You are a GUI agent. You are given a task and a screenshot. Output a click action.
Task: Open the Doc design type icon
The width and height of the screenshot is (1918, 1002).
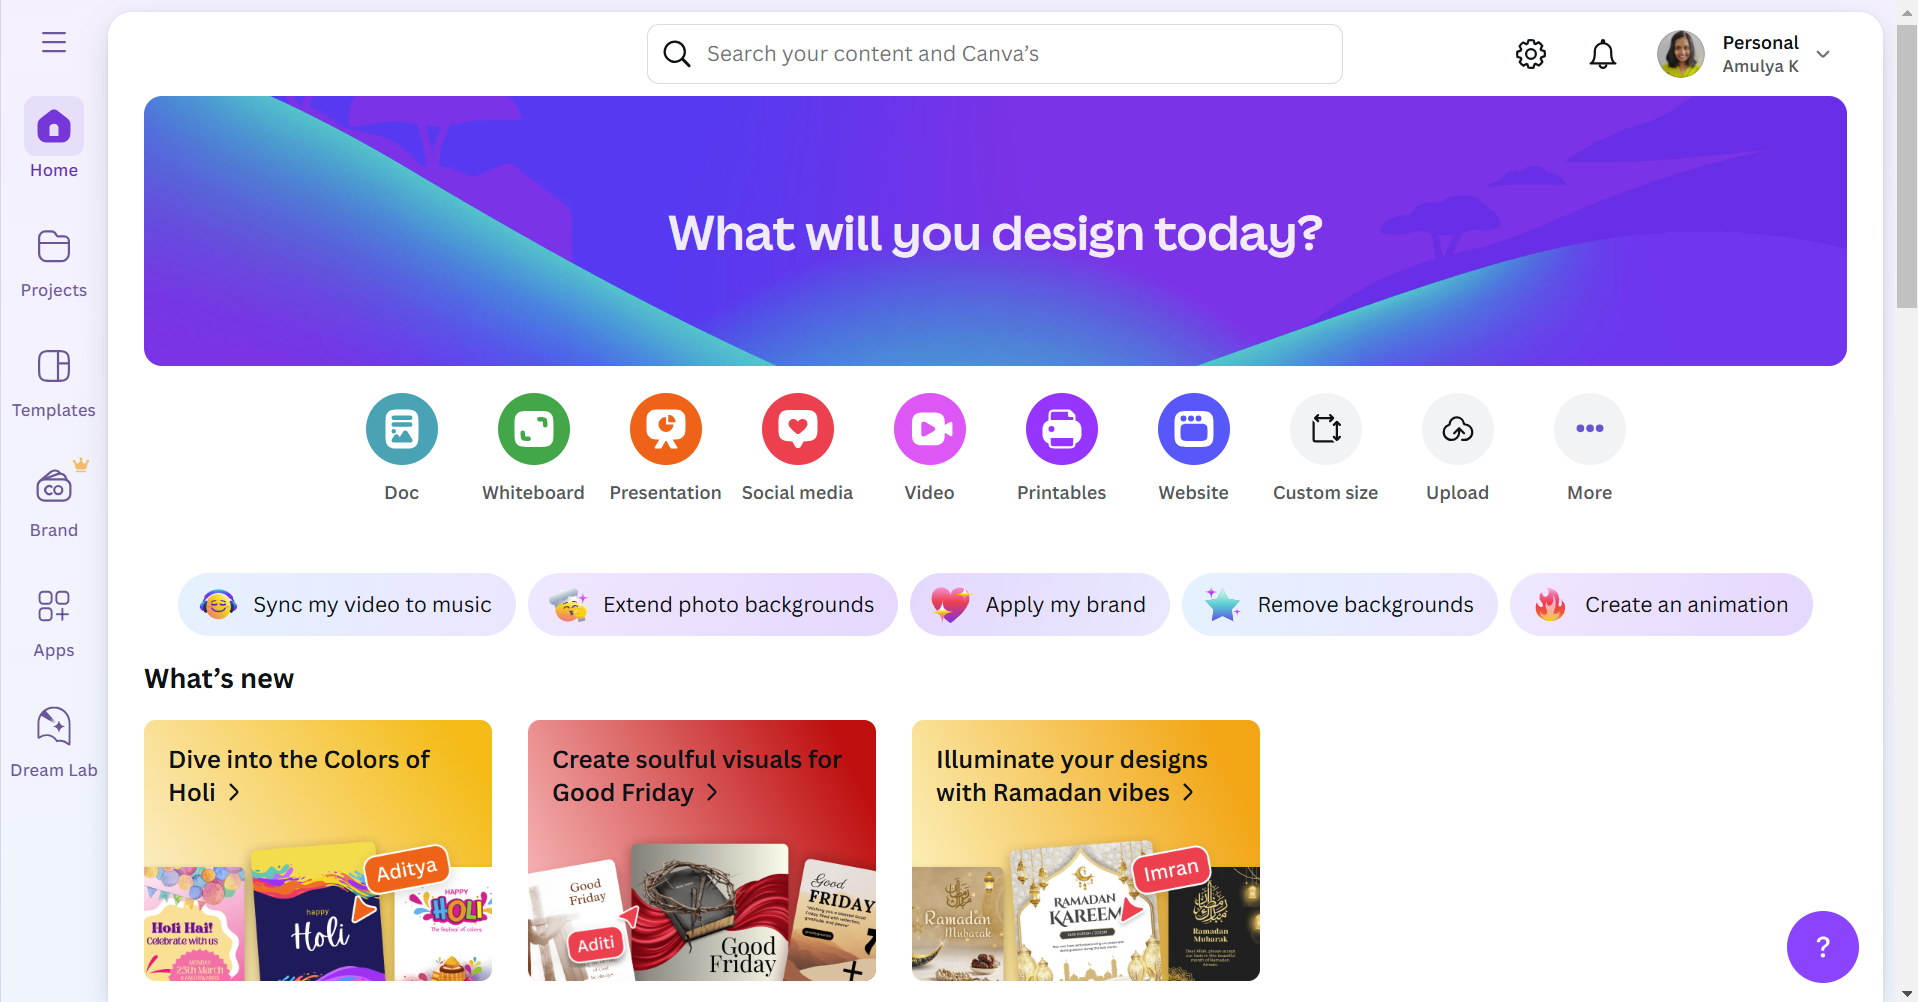(x=402, y=429)
